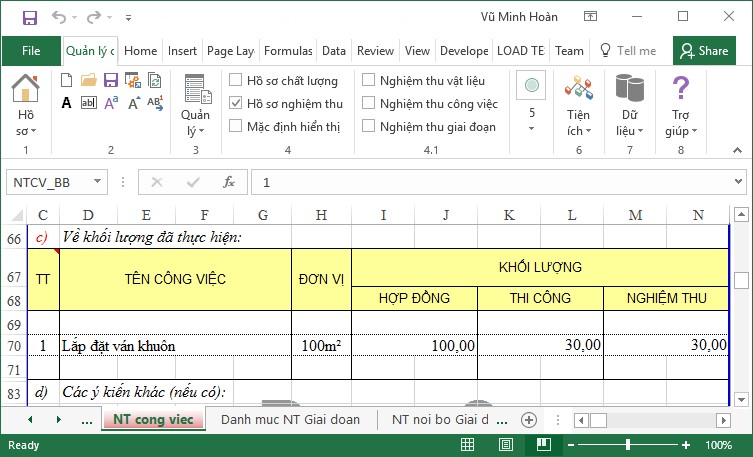Click the open folder icon in the ribbon

coord(88,80)
